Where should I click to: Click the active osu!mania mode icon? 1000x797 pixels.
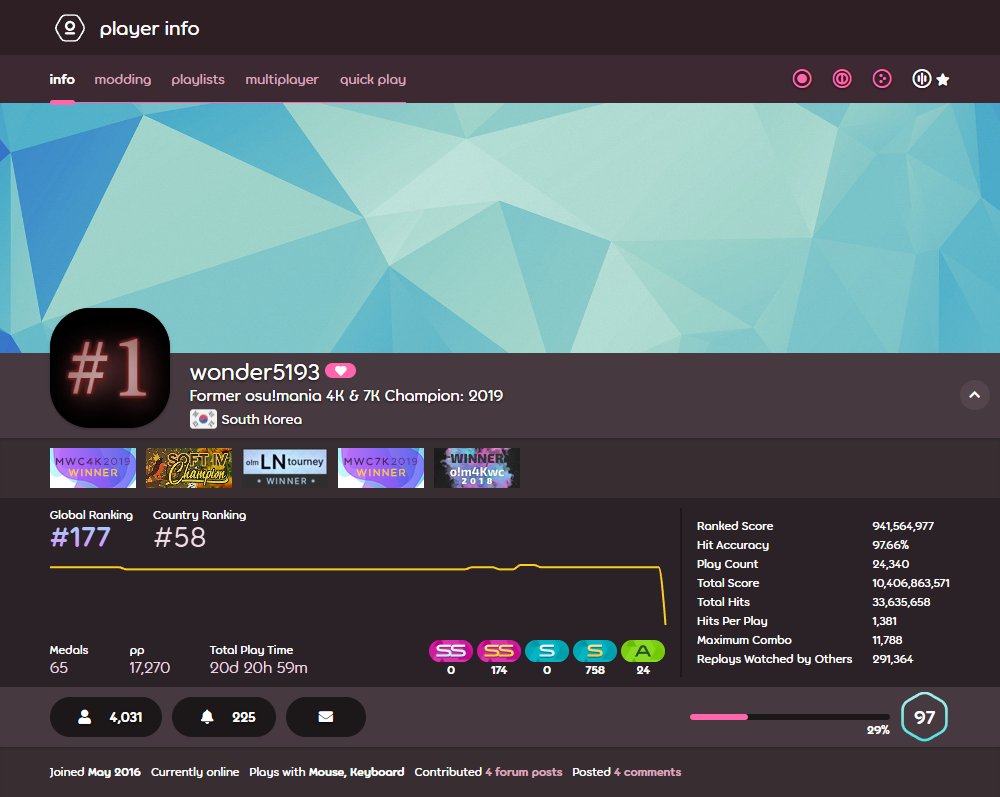click(x=921, y=78)
